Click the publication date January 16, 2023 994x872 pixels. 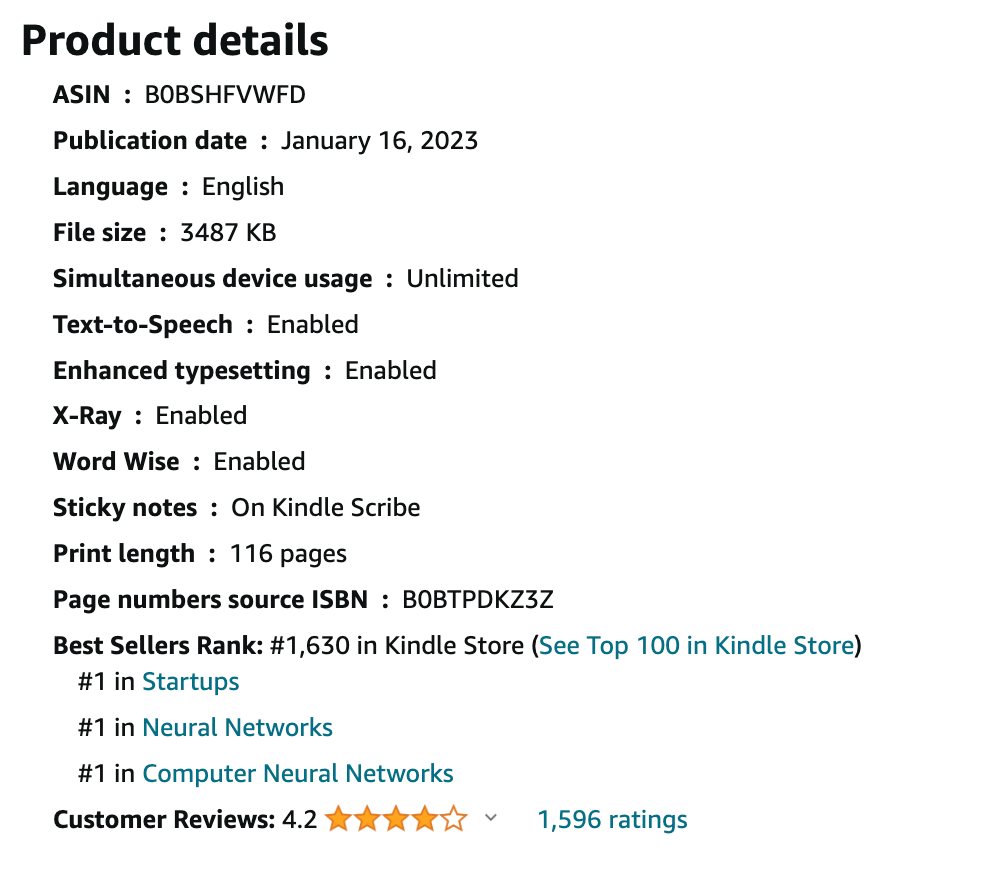[379, 141]
